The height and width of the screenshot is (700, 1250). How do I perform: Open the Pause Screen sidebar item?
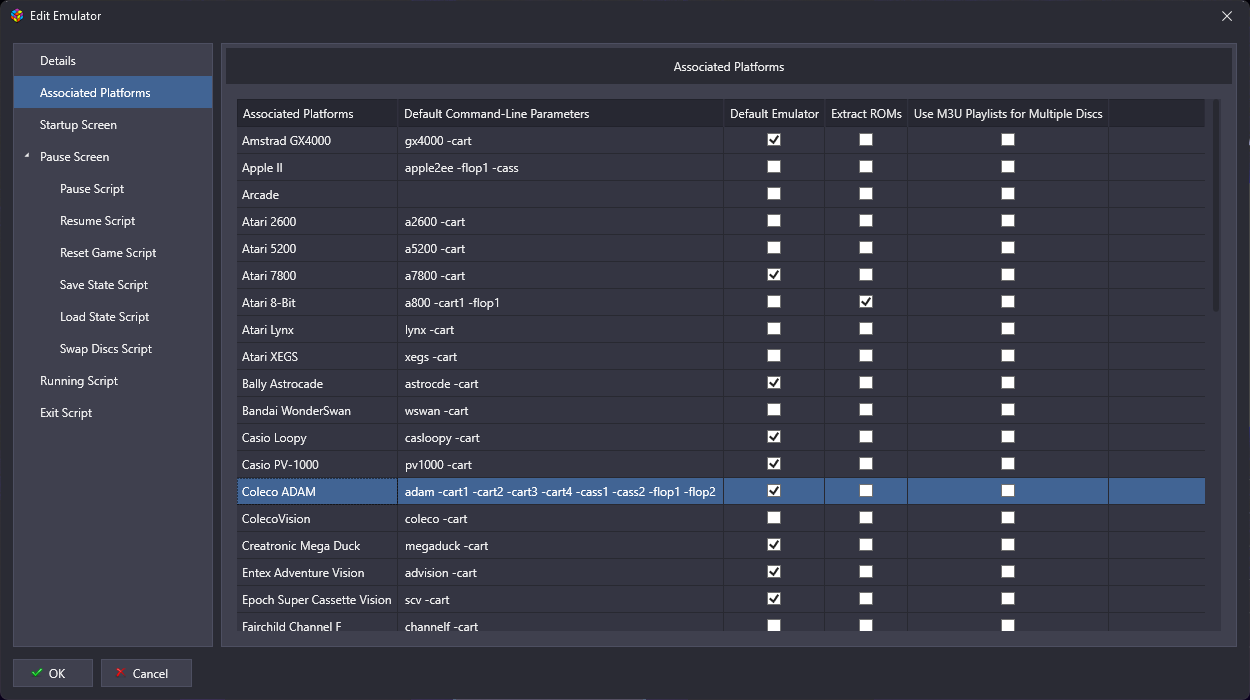[x=113, y=157]
